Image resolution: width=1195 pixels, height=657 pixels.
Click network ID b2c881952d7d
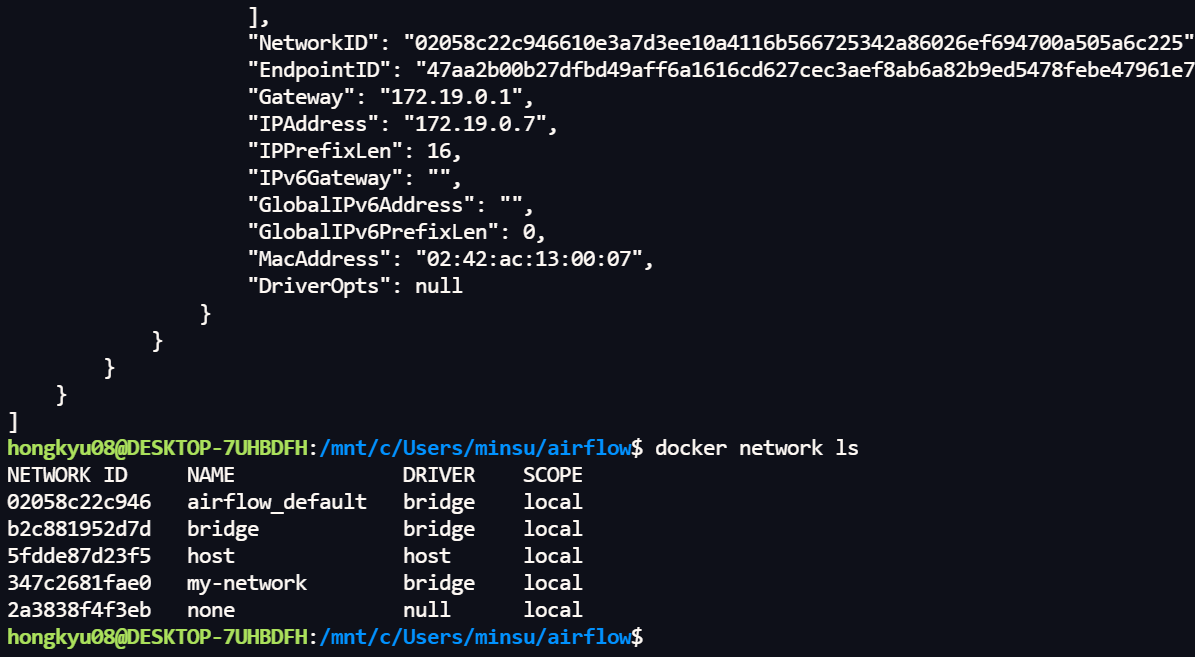tap(79, 529)
